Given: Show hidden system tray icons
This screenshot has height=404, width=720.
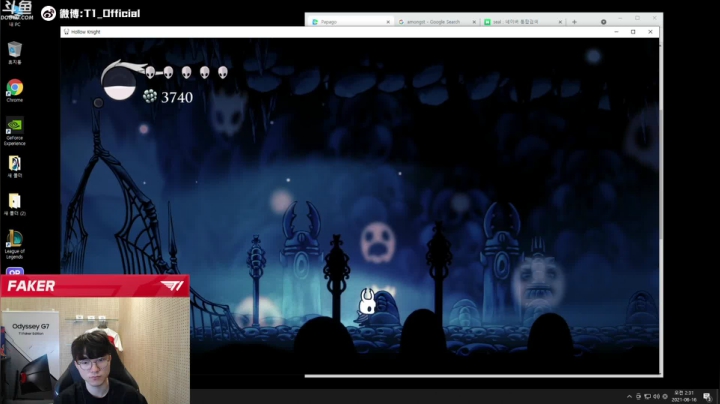Looking at the screenshot, I should point(629,396).
